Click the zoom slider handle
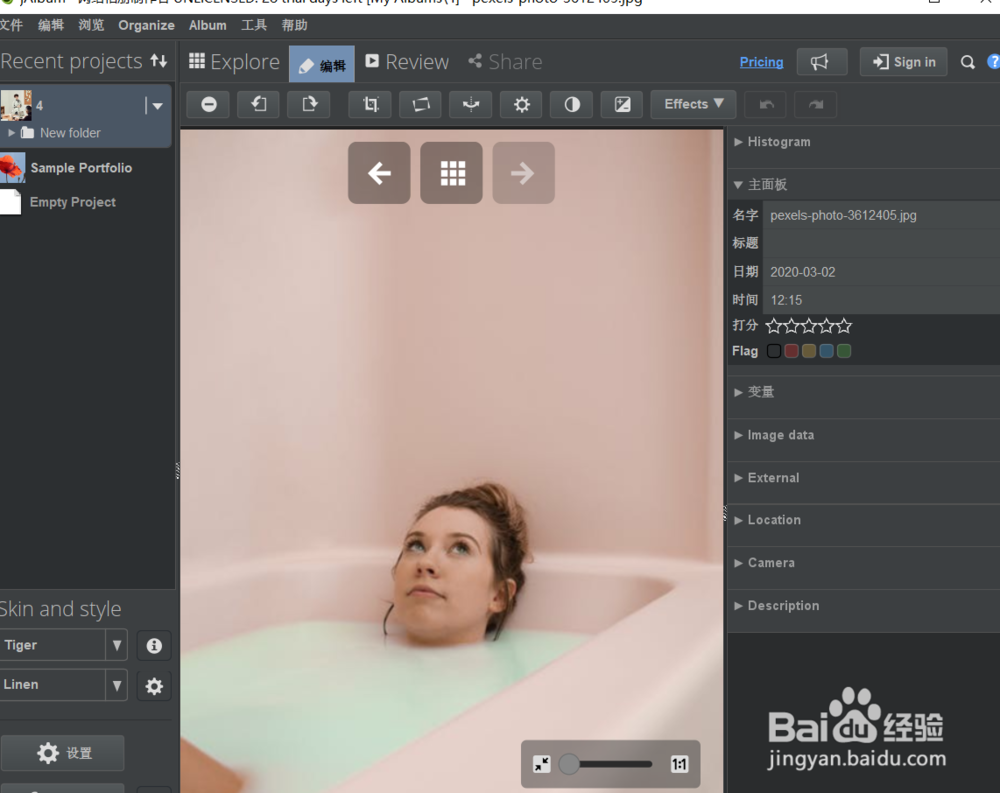This screenshot has height=793, width=1000. tap(569, 764)
